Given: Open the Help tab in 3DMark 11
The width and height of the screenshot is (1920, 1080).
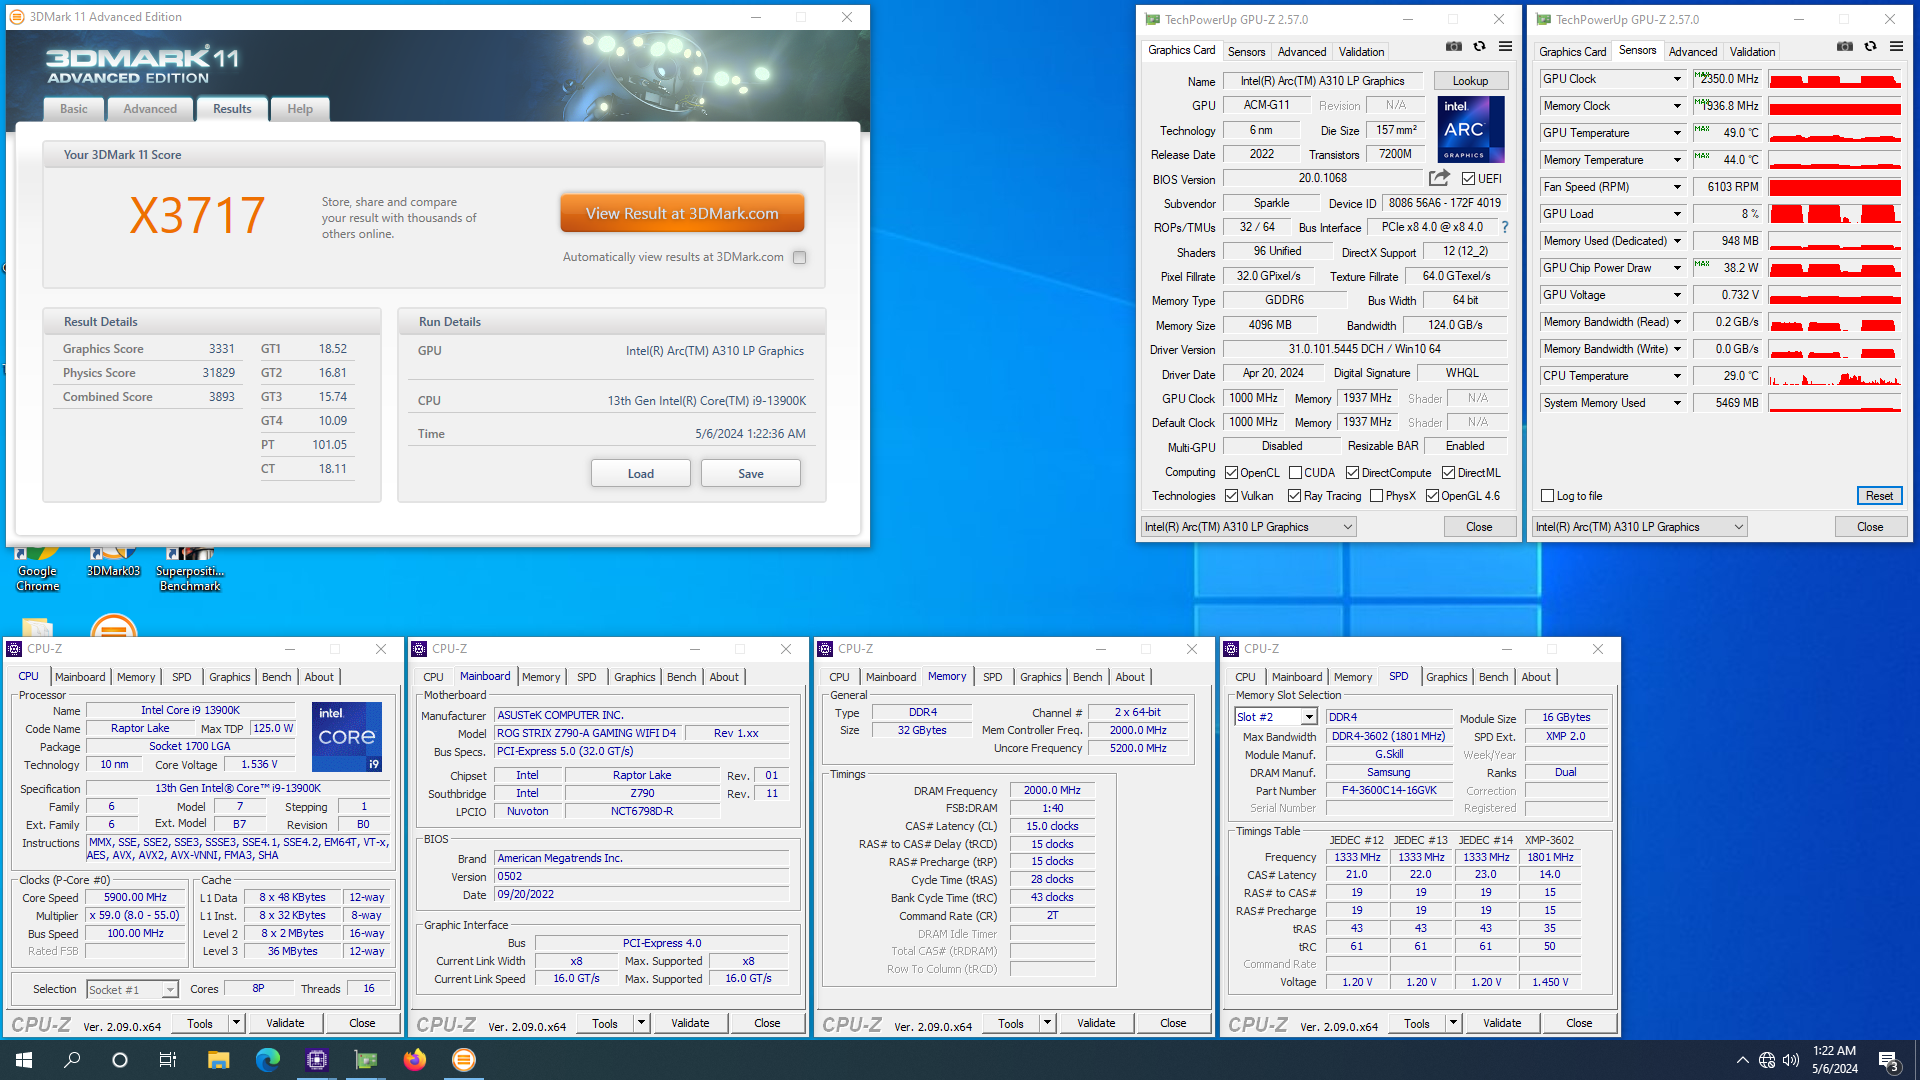Looking at the screenshot, I should tap(300, 109).
